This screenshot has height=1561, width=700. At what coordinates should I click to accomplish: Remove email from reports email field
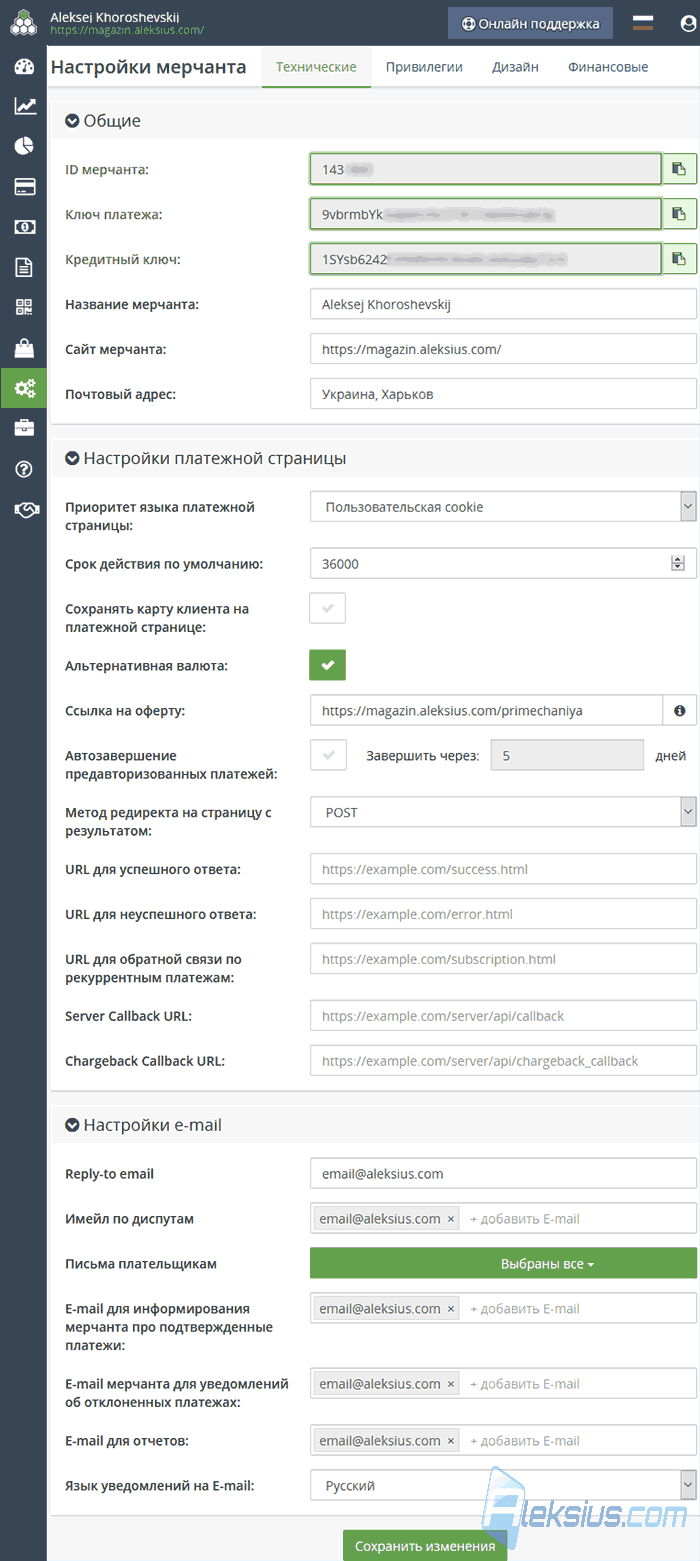tap(451, 1441)
